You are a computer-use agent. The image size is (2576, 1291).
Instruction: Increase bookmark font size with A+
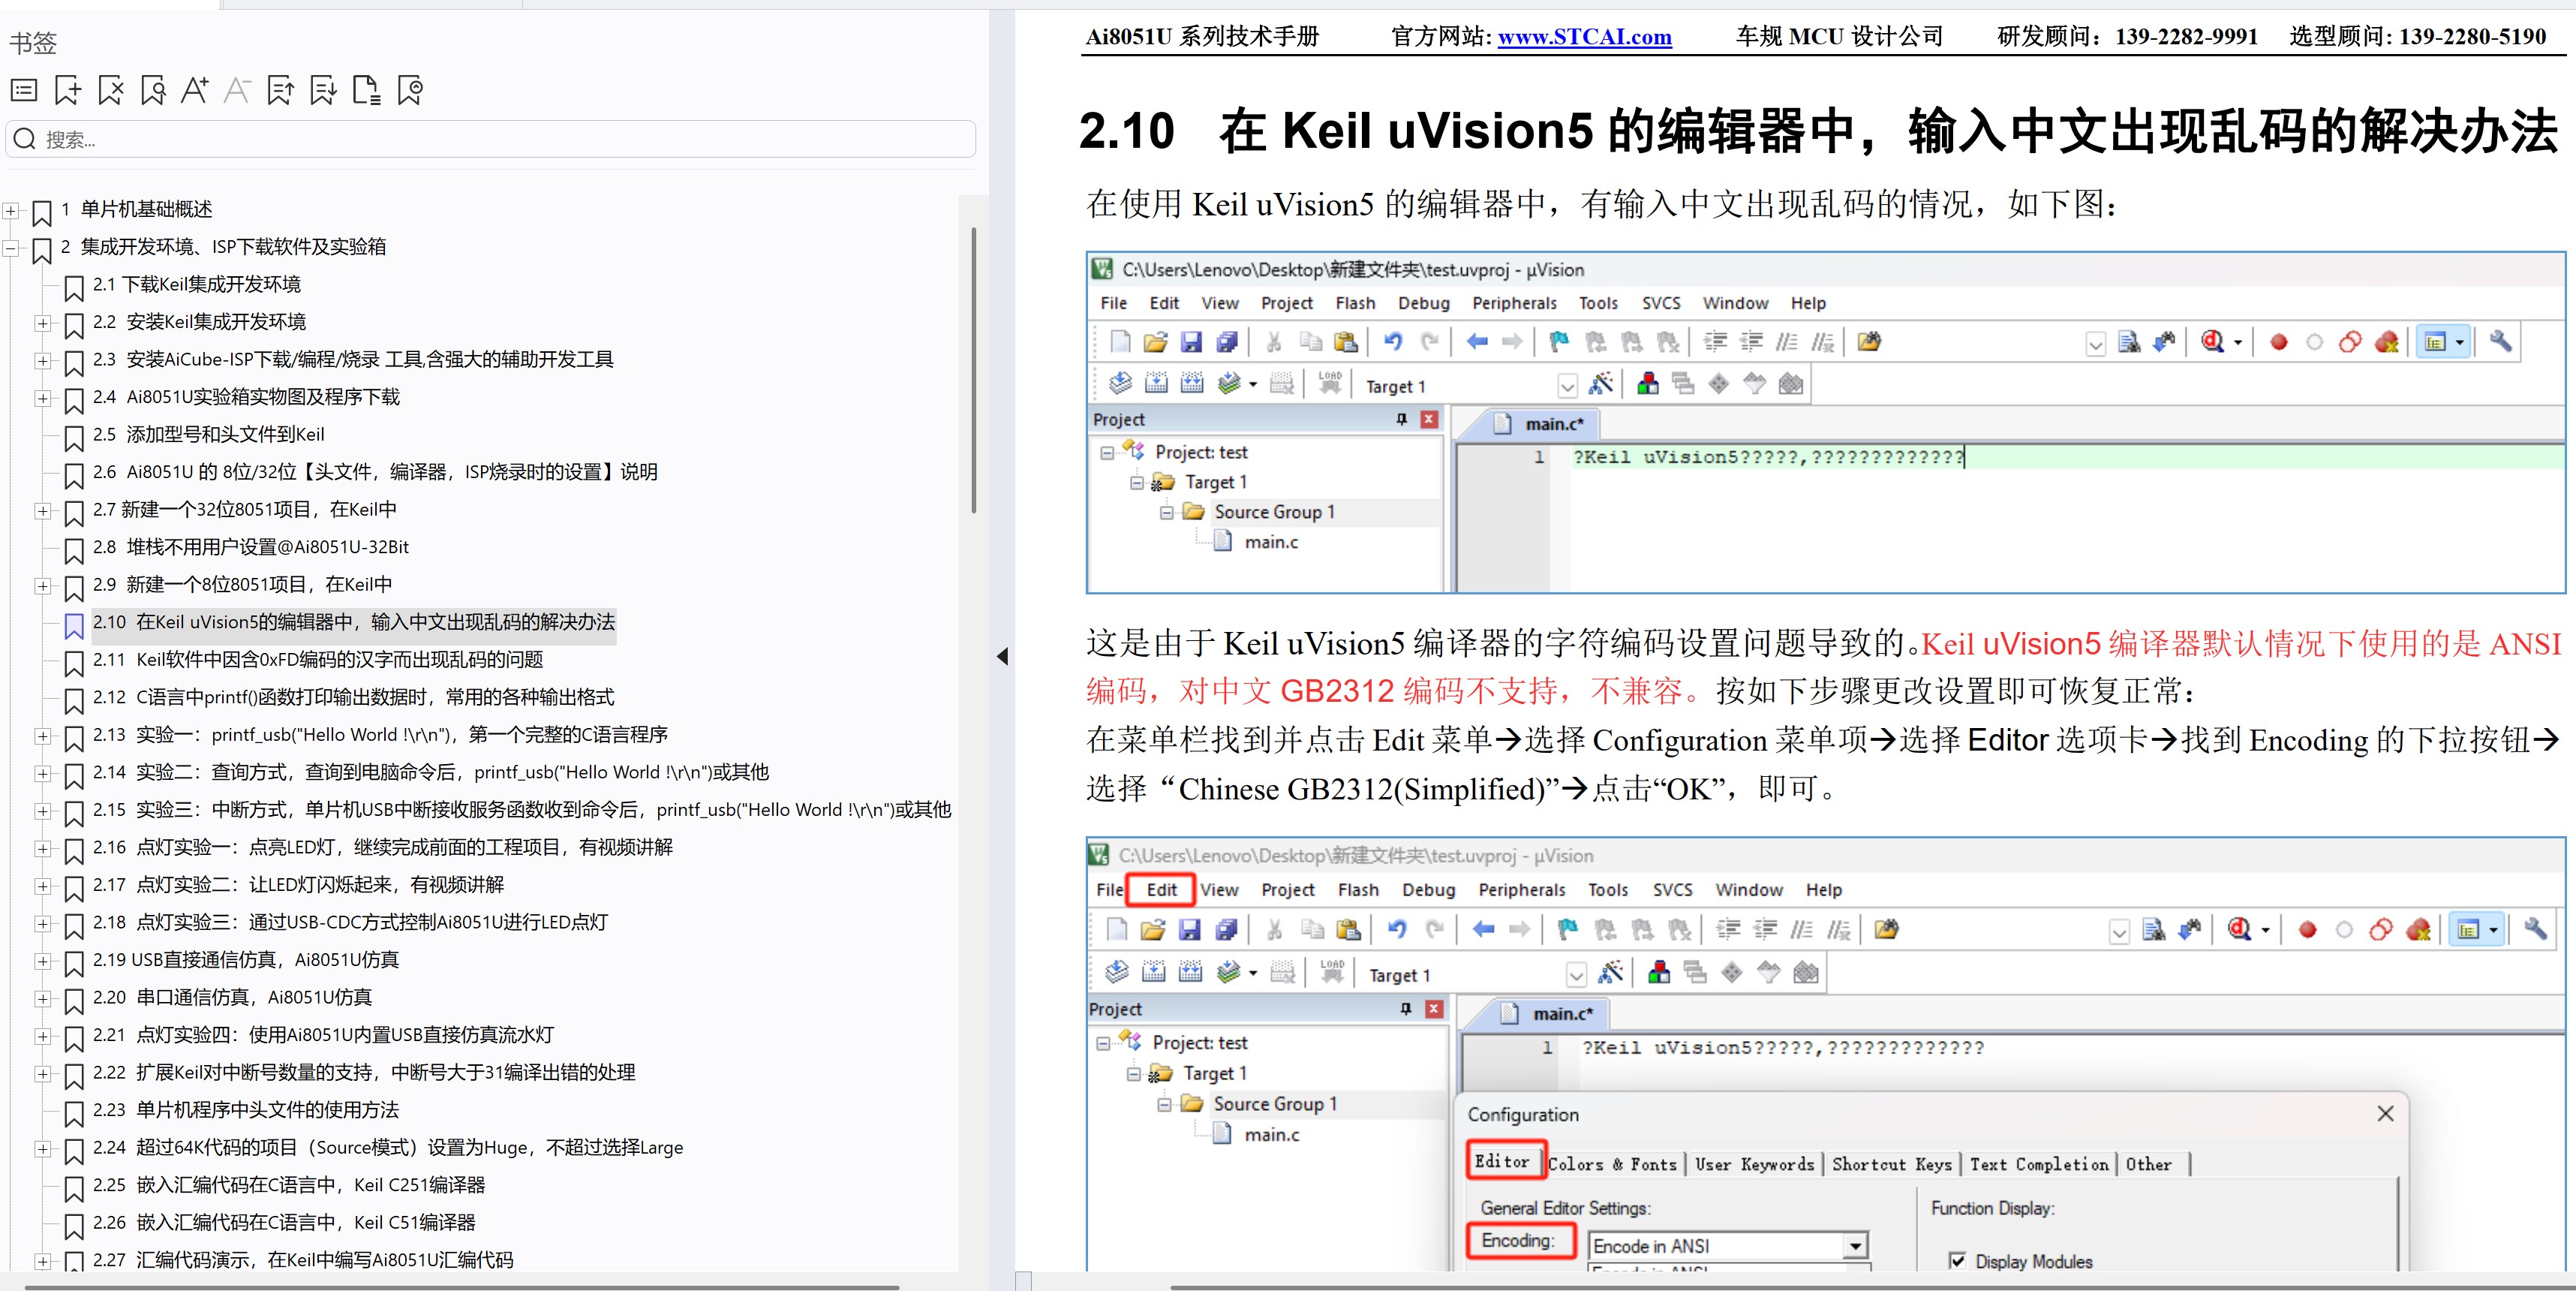coord(194,91)
